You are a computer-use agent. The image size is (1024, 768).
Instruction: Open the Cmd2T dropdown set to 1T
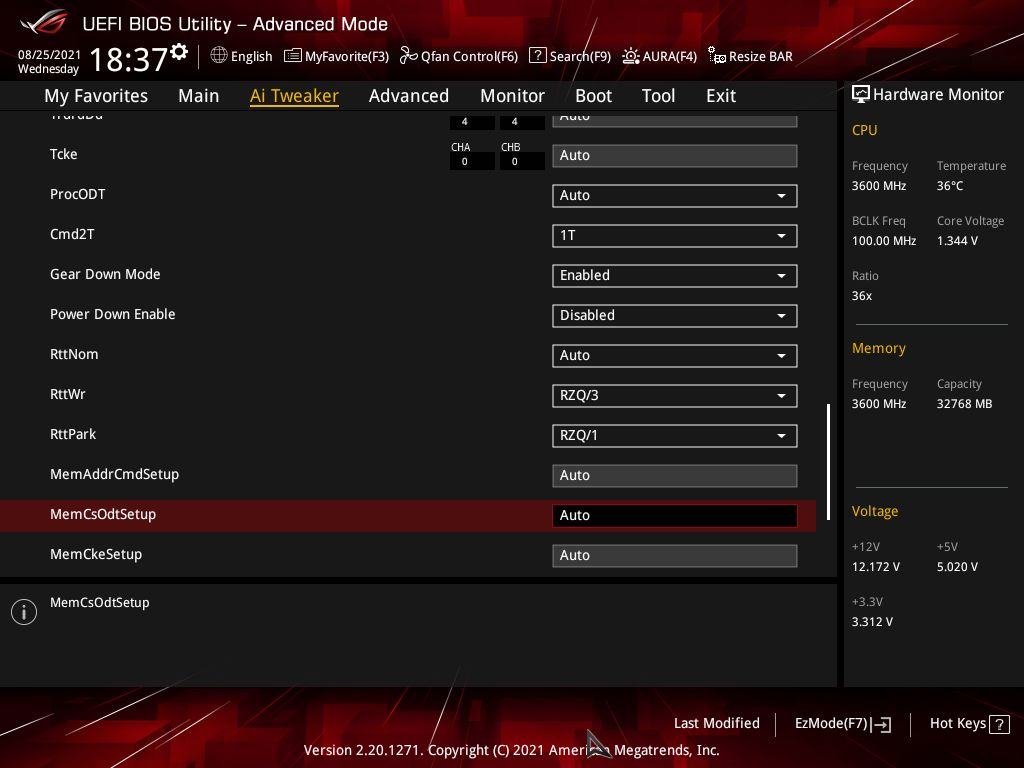click(675, 236)
